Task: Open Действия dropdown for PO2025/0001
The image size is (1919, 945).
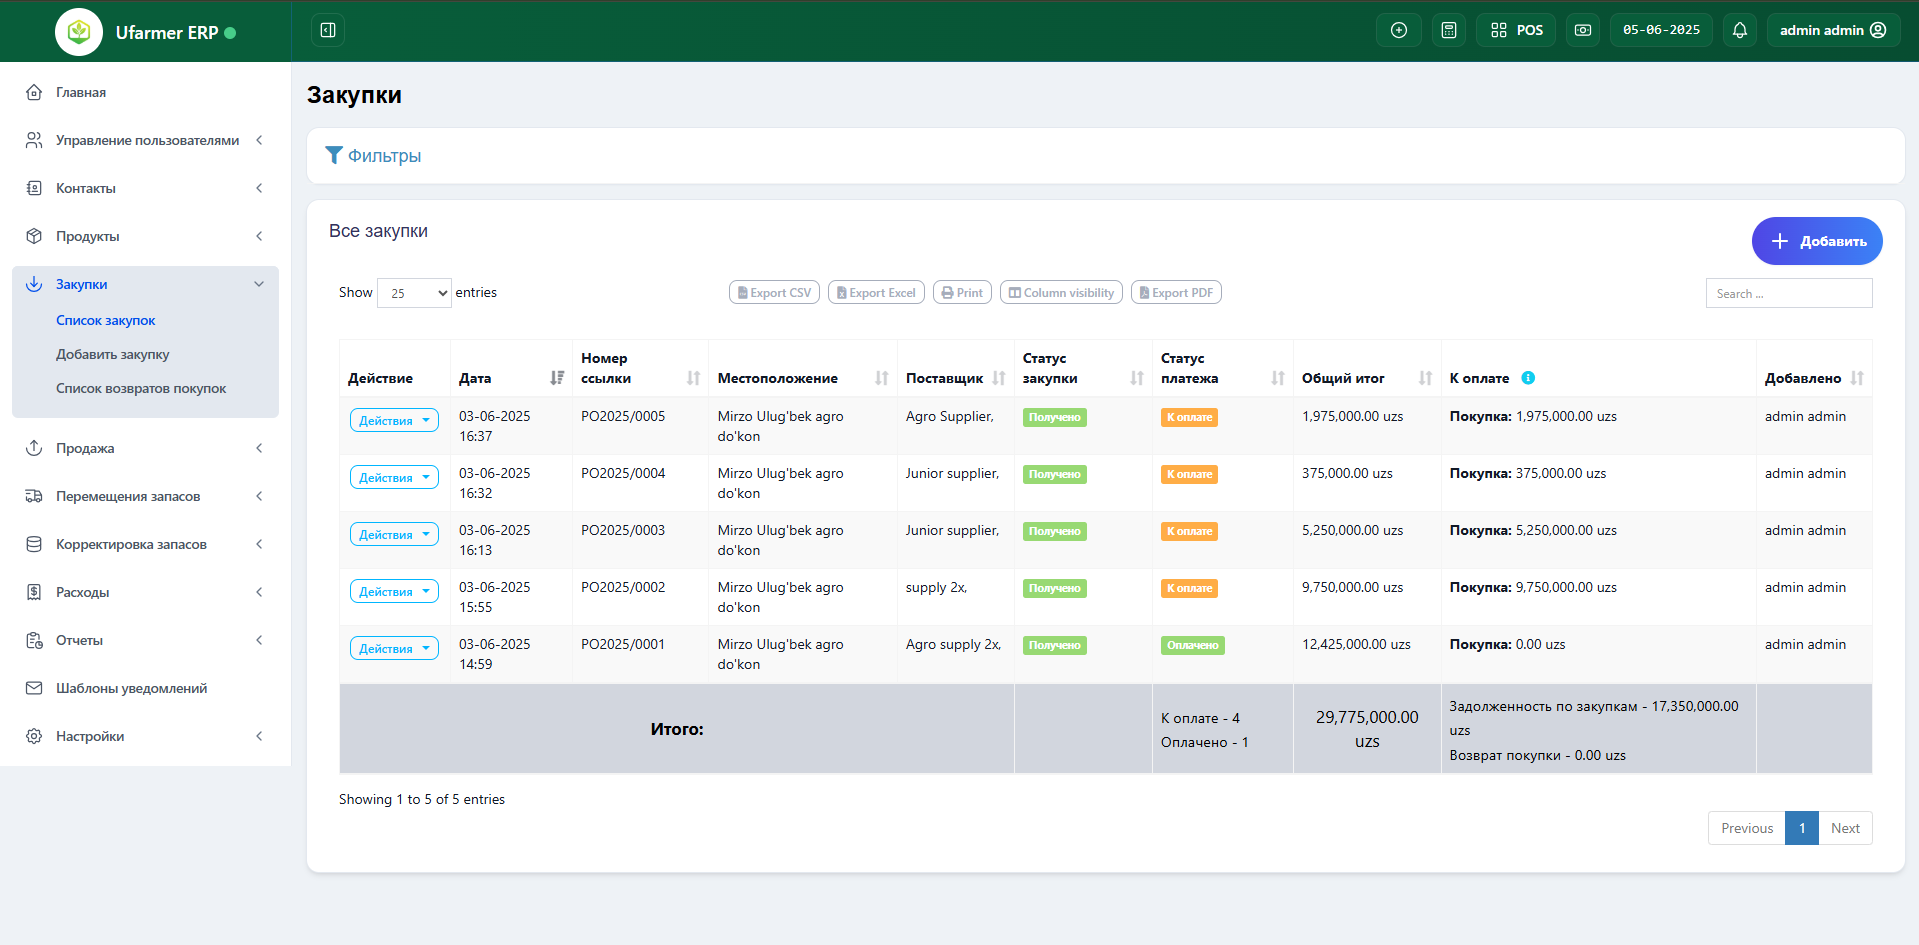Action: click(394, 649)
